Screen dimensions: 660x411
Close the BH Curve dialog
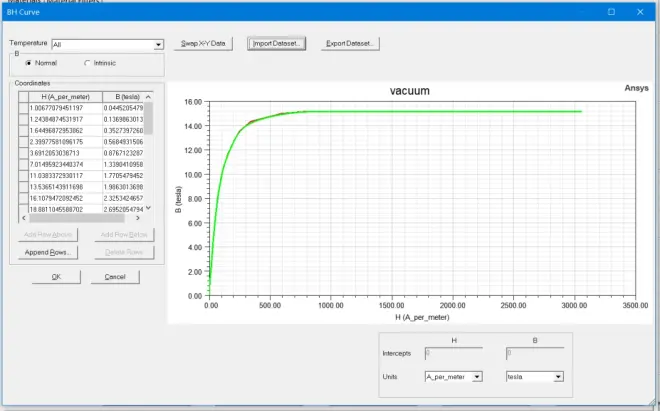click(640, 12)
